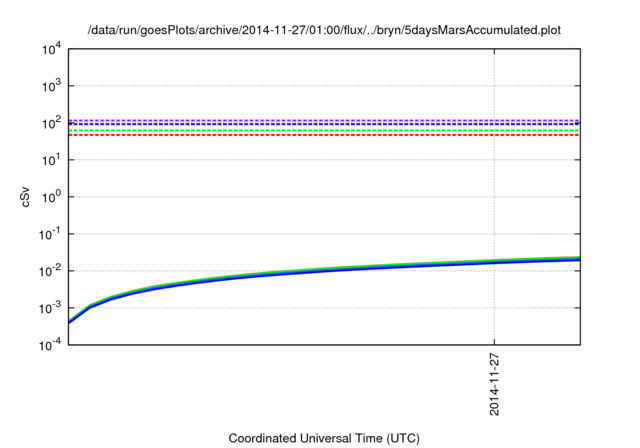
Task: Click the 10^-3 y-axis tick label
Action: pyautogui.click(x=50, y=308)
